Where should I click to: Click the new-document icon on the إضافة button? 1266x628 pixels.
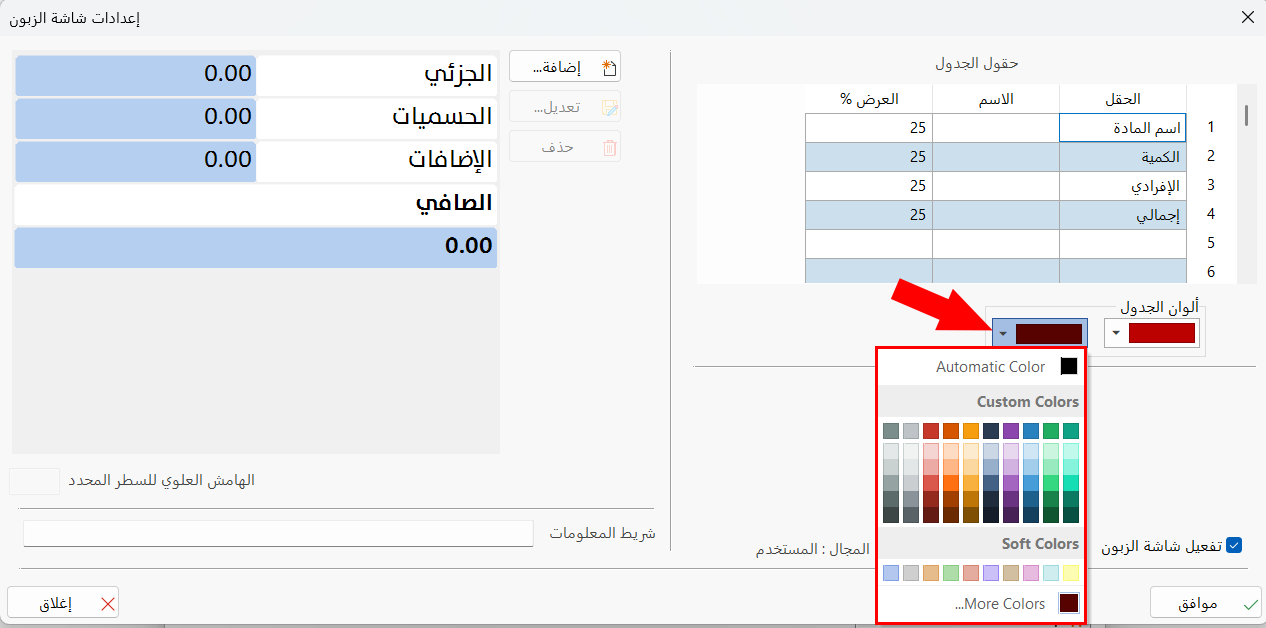(609, 67)
